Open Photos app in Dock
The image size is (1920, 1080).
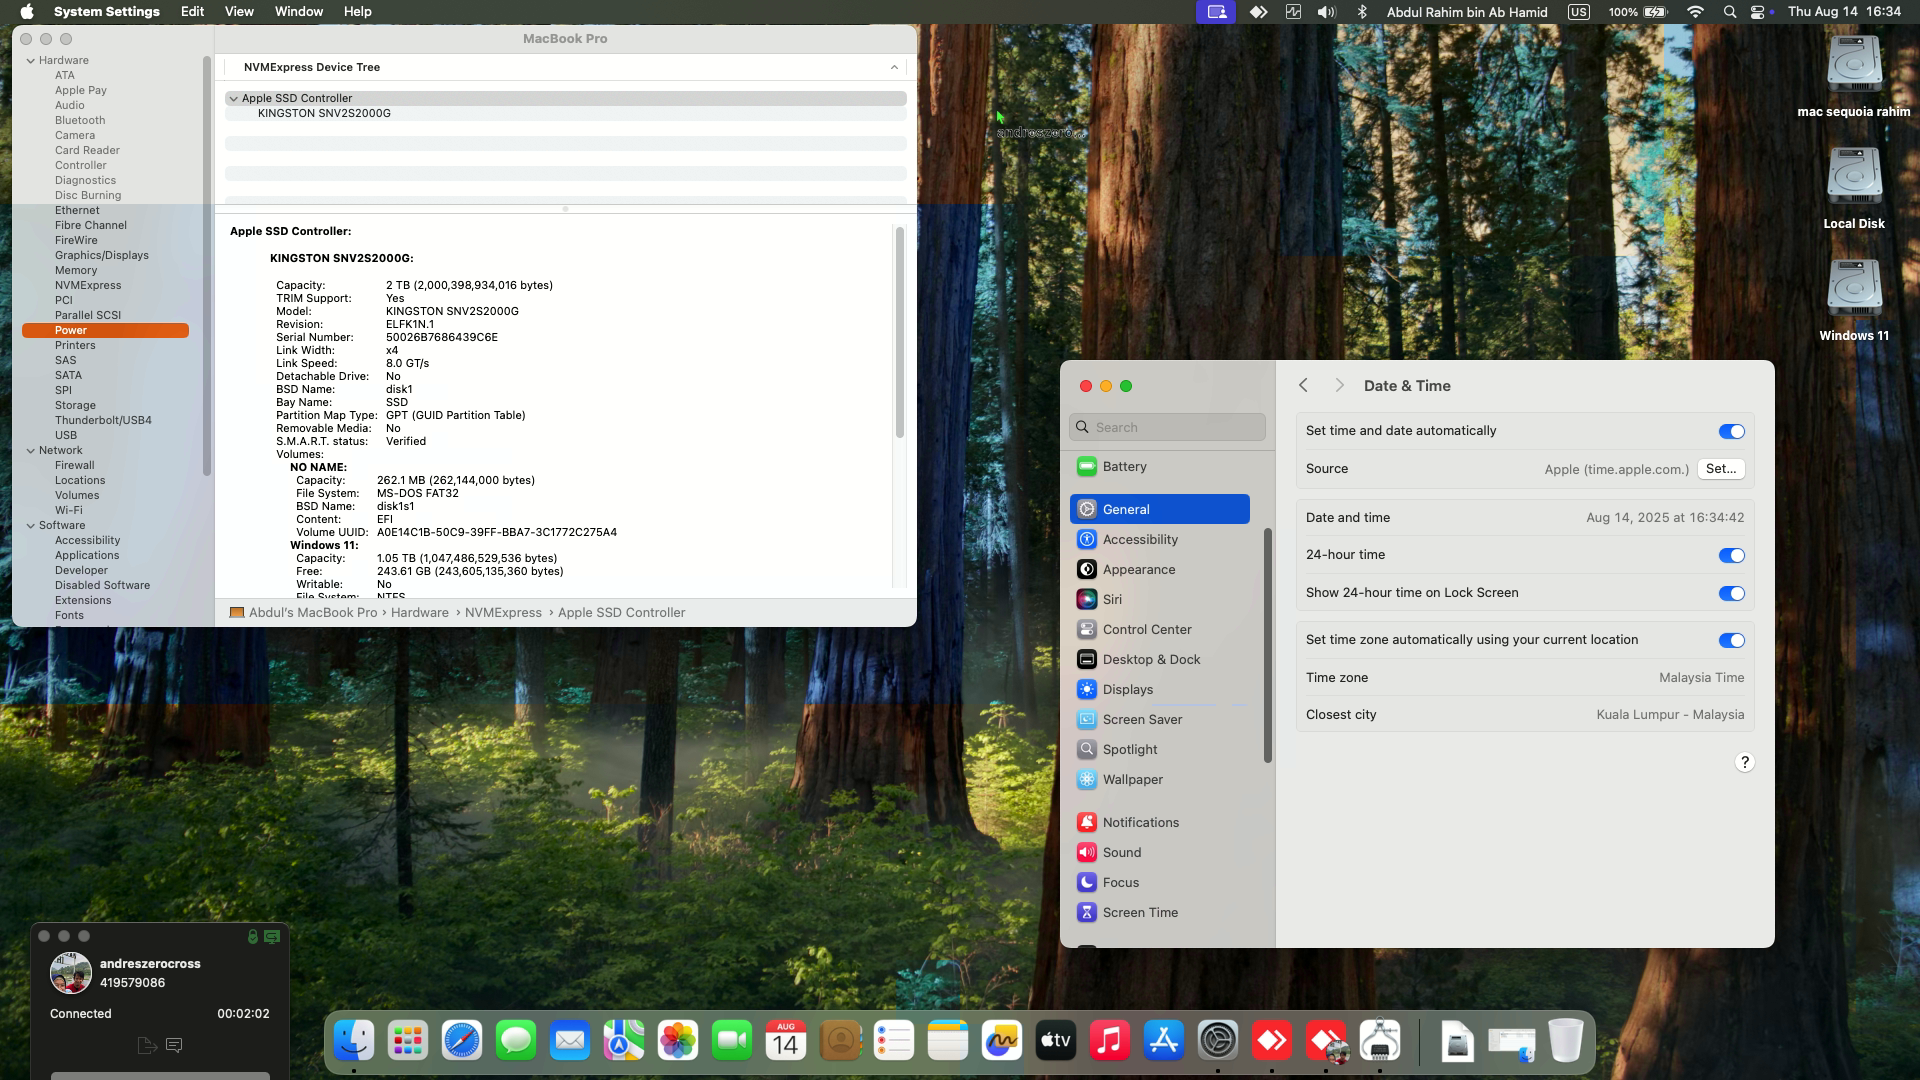(x=678, y=1041)
